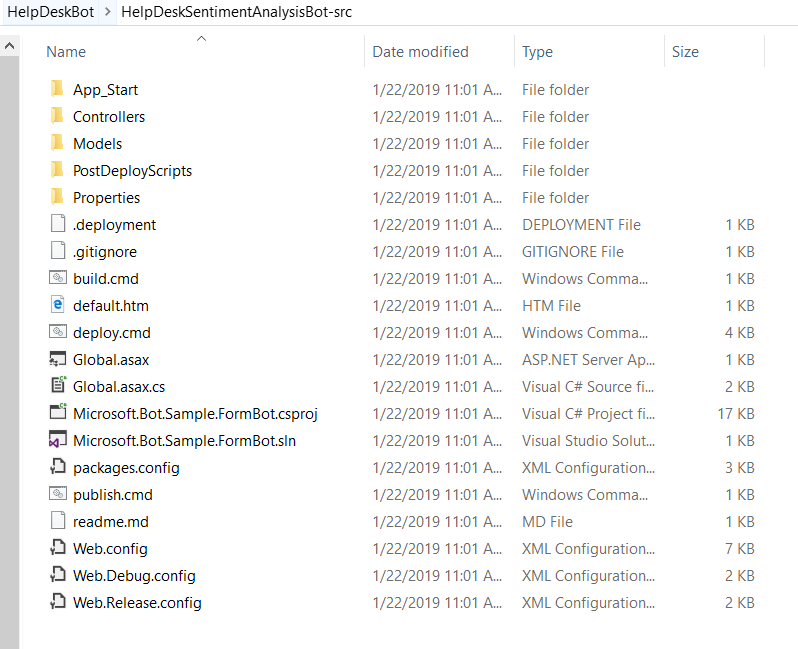Go to HelpDeskBot in breadcrumb path
Viewport: 798px width, 649px height.
50,12
